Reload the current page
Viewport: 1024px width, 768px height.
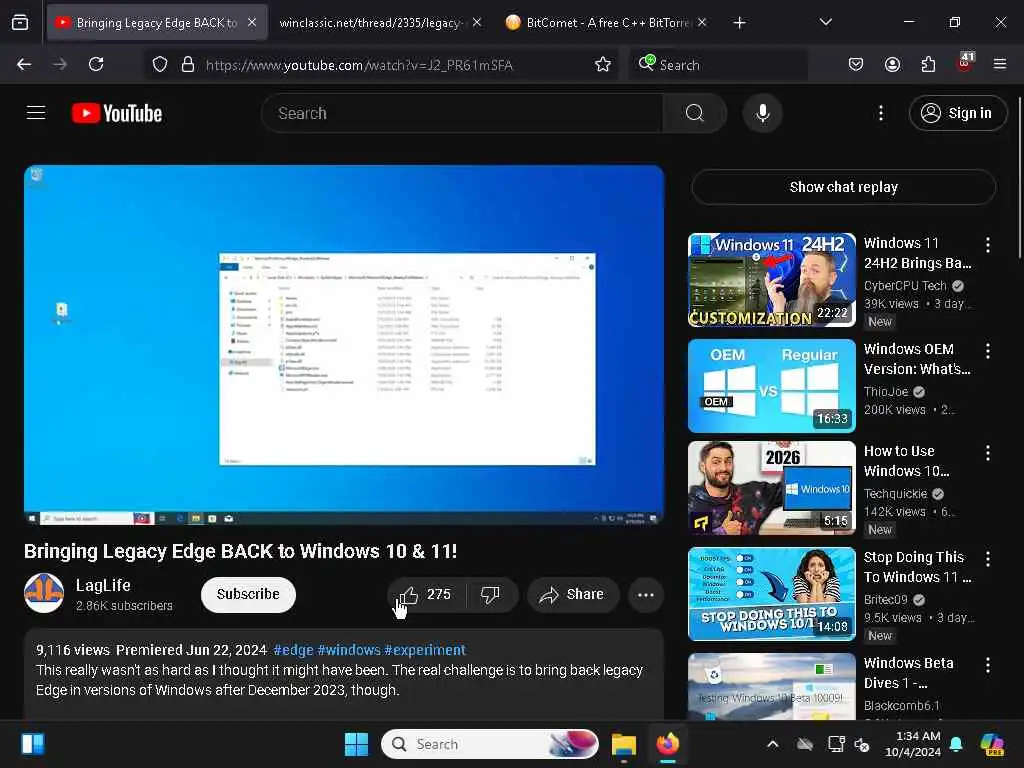coord(96,65)
